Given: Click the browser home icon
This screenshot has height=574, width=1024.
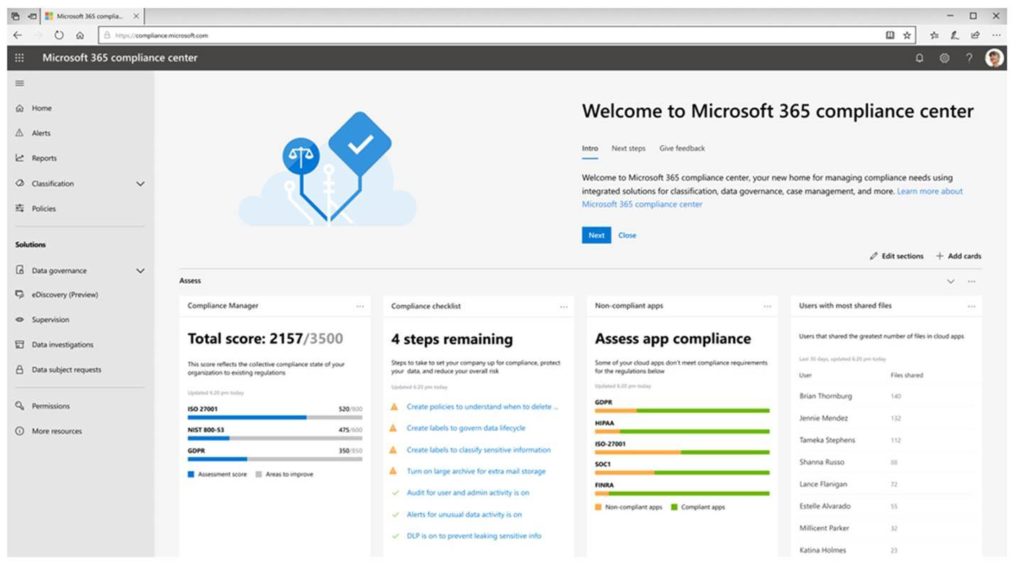Looking at the screenshot, I should [x=80, y=35].
